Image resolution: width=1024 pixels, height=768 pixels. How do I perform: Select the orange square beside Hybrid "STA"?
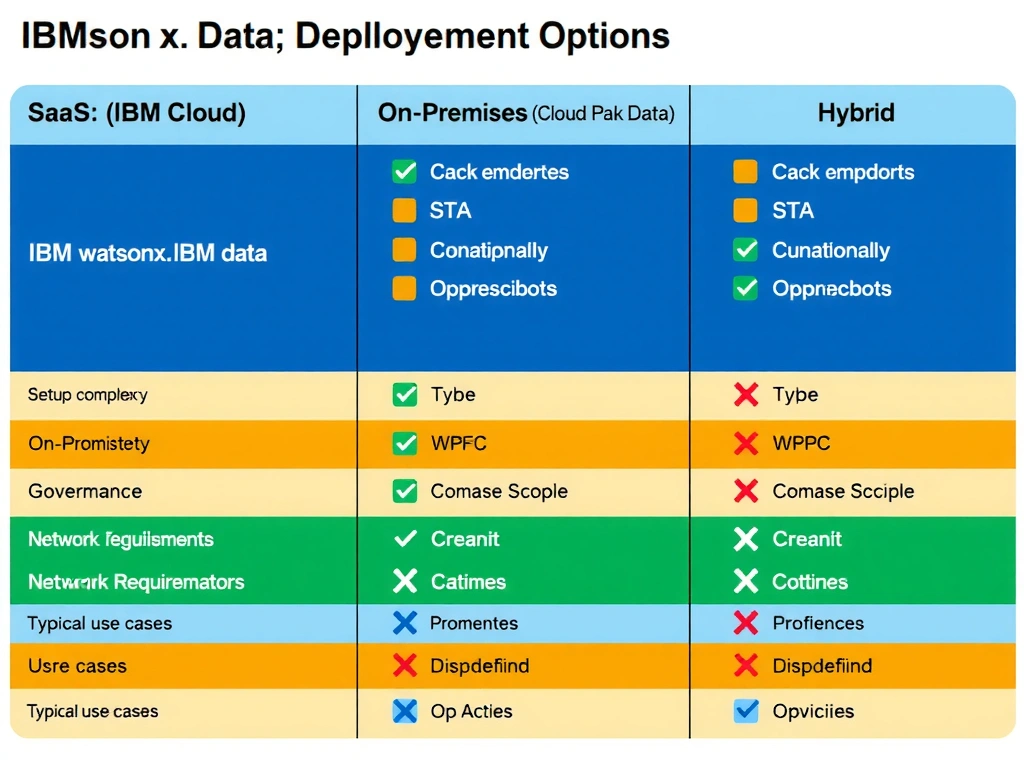point(745,211)
